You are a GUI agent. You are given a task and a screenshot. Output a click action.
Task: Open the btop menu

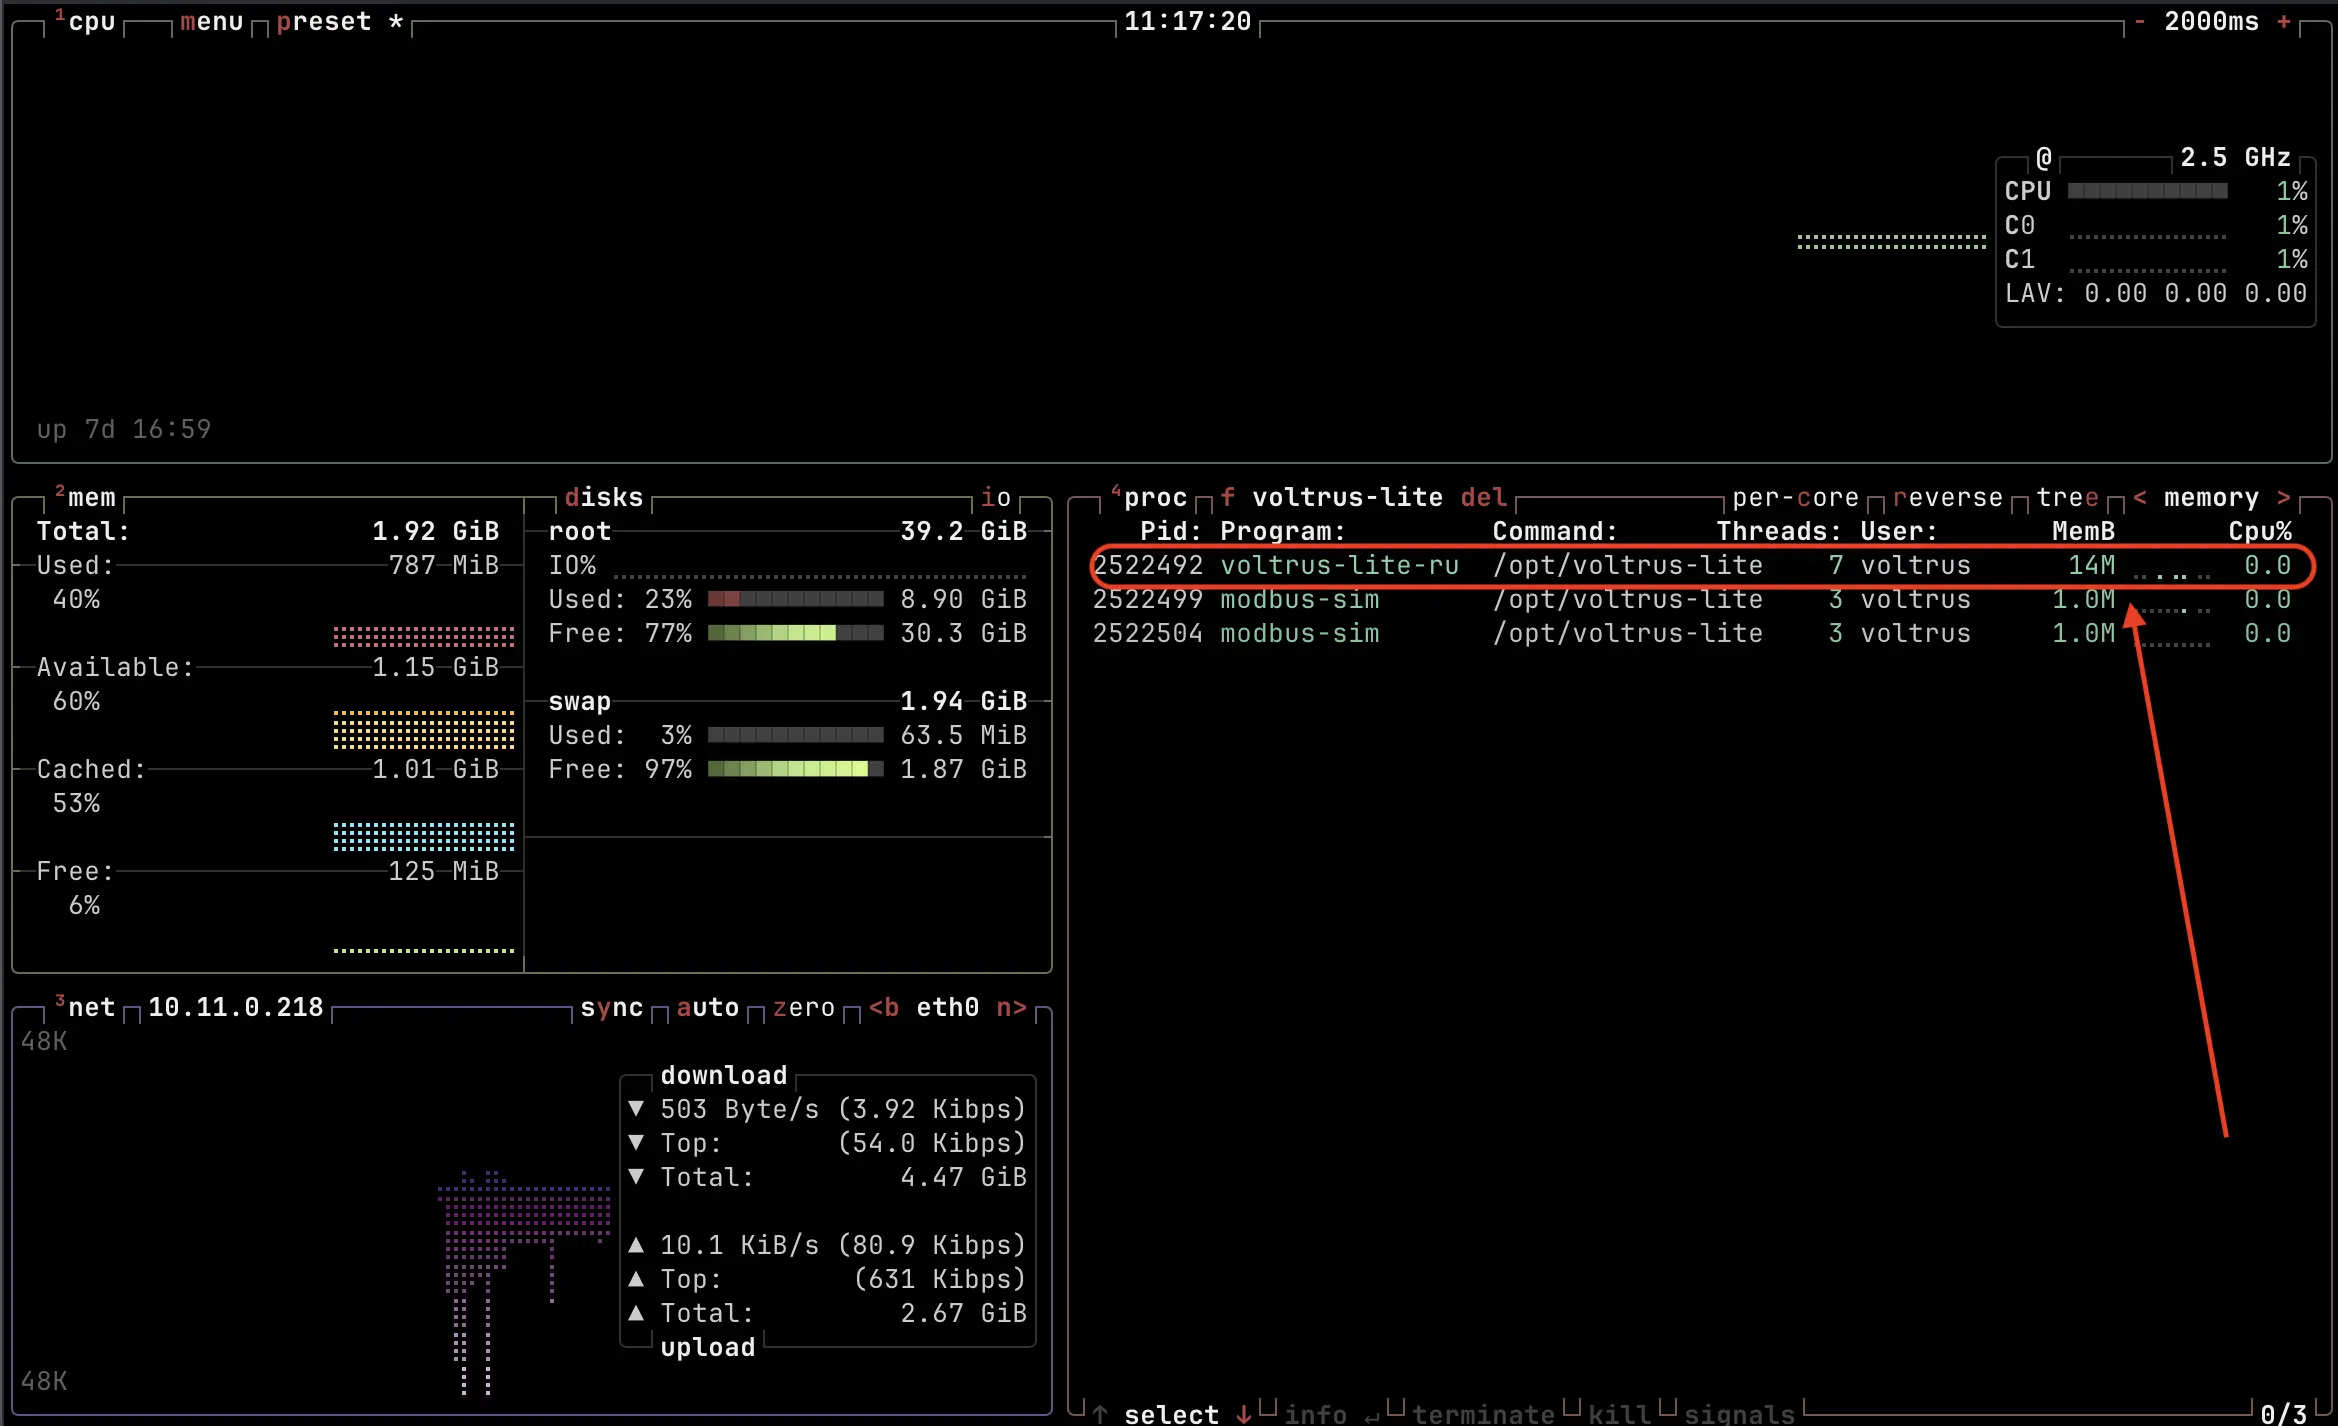click(x=212, y=22)
